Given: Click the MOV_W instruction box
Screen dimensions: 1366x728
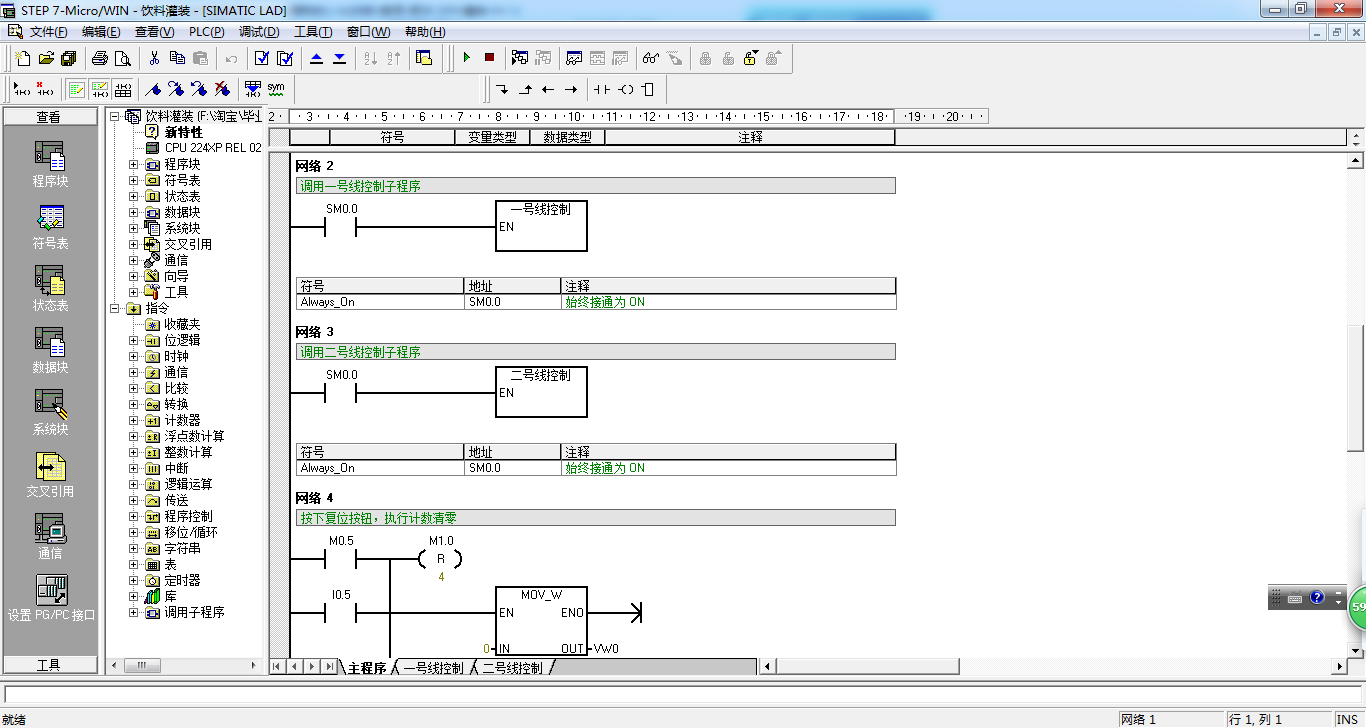Looking at the screenshot, I should pyautogui.click(x=541, y=621).
